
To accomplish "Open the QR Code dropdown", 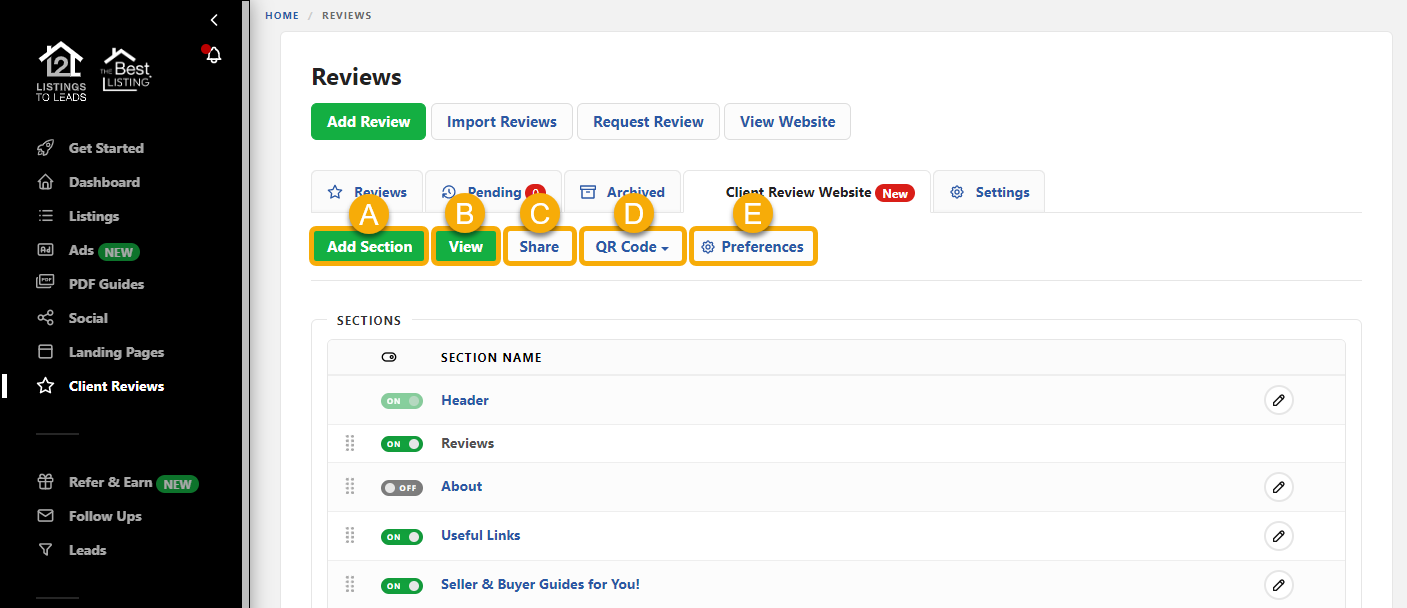I will point(632,245).
